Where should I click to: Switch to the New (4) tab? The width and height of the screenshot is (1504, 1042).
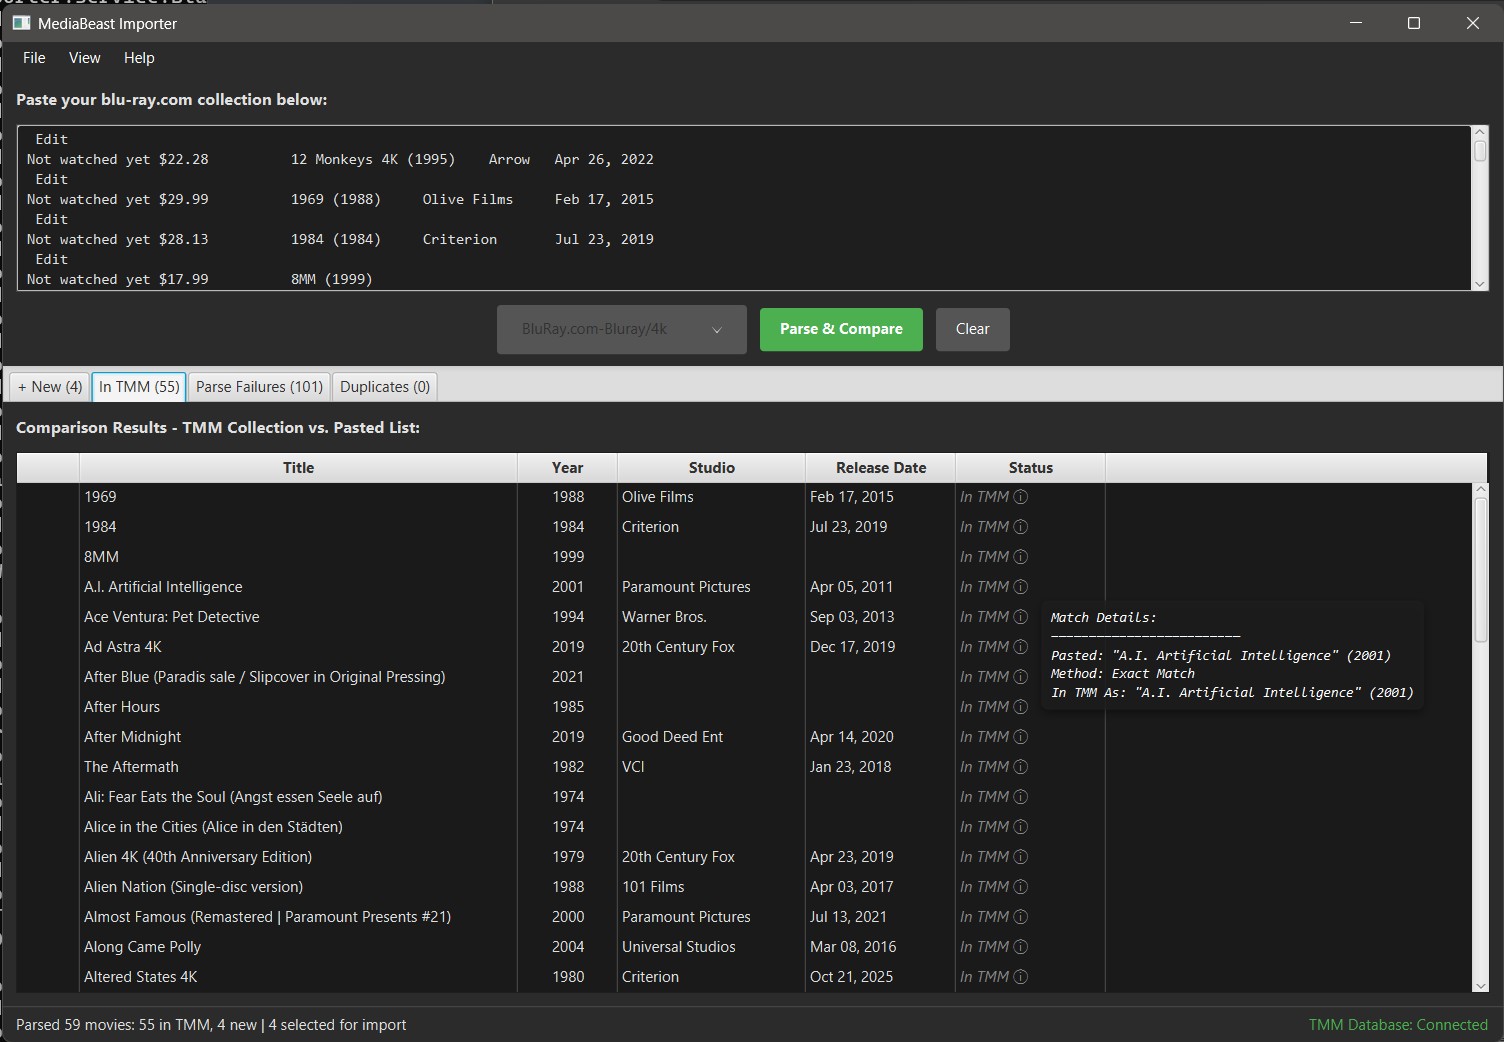(x=50, y=387)
